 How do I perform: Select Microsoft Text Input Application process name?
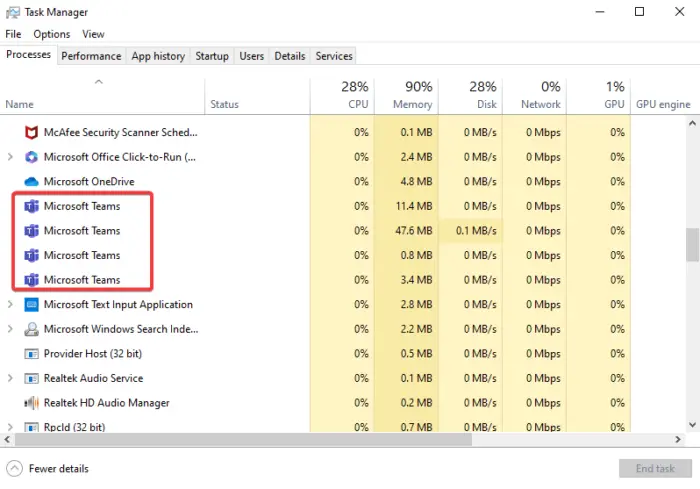pyautogui.click(x=118, y=305)
